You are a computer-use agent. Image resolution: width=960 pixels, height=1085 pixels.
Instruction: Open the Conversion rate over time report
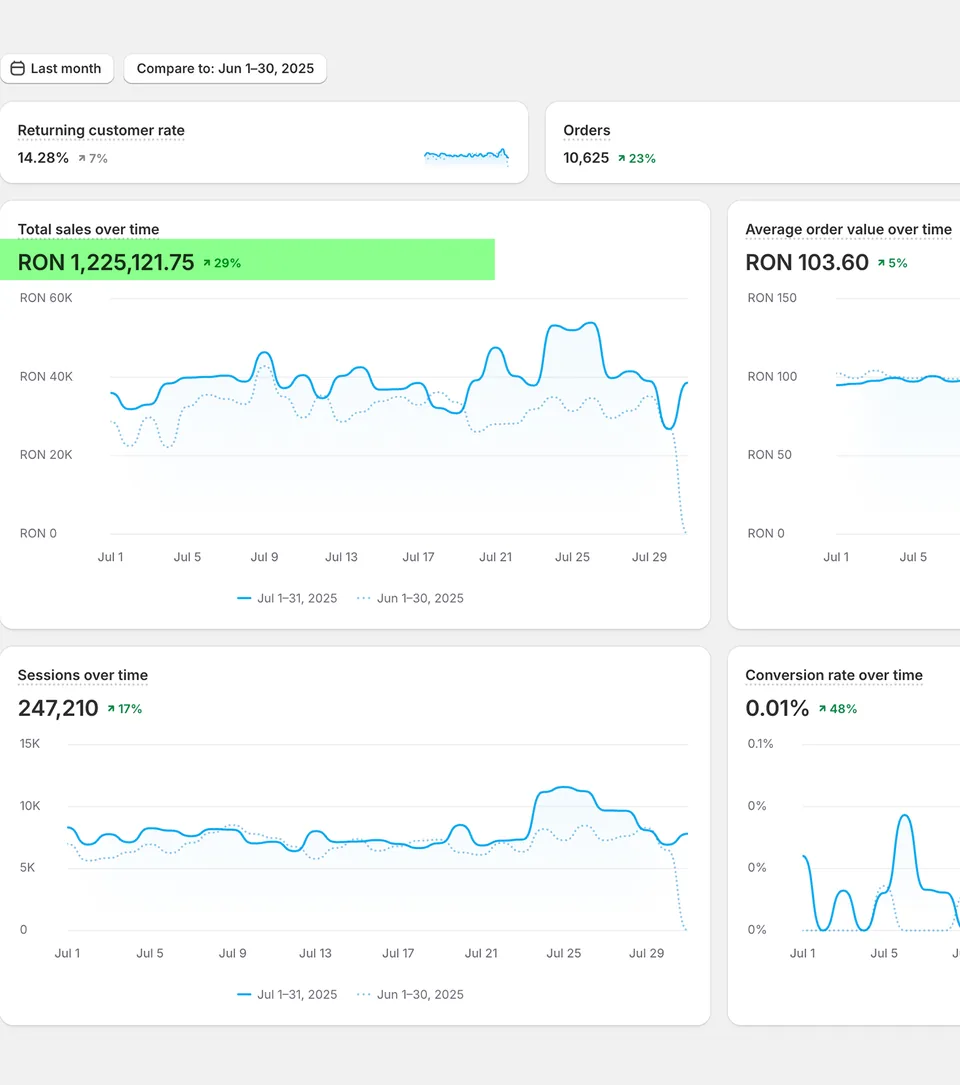[x=834, y=675]
